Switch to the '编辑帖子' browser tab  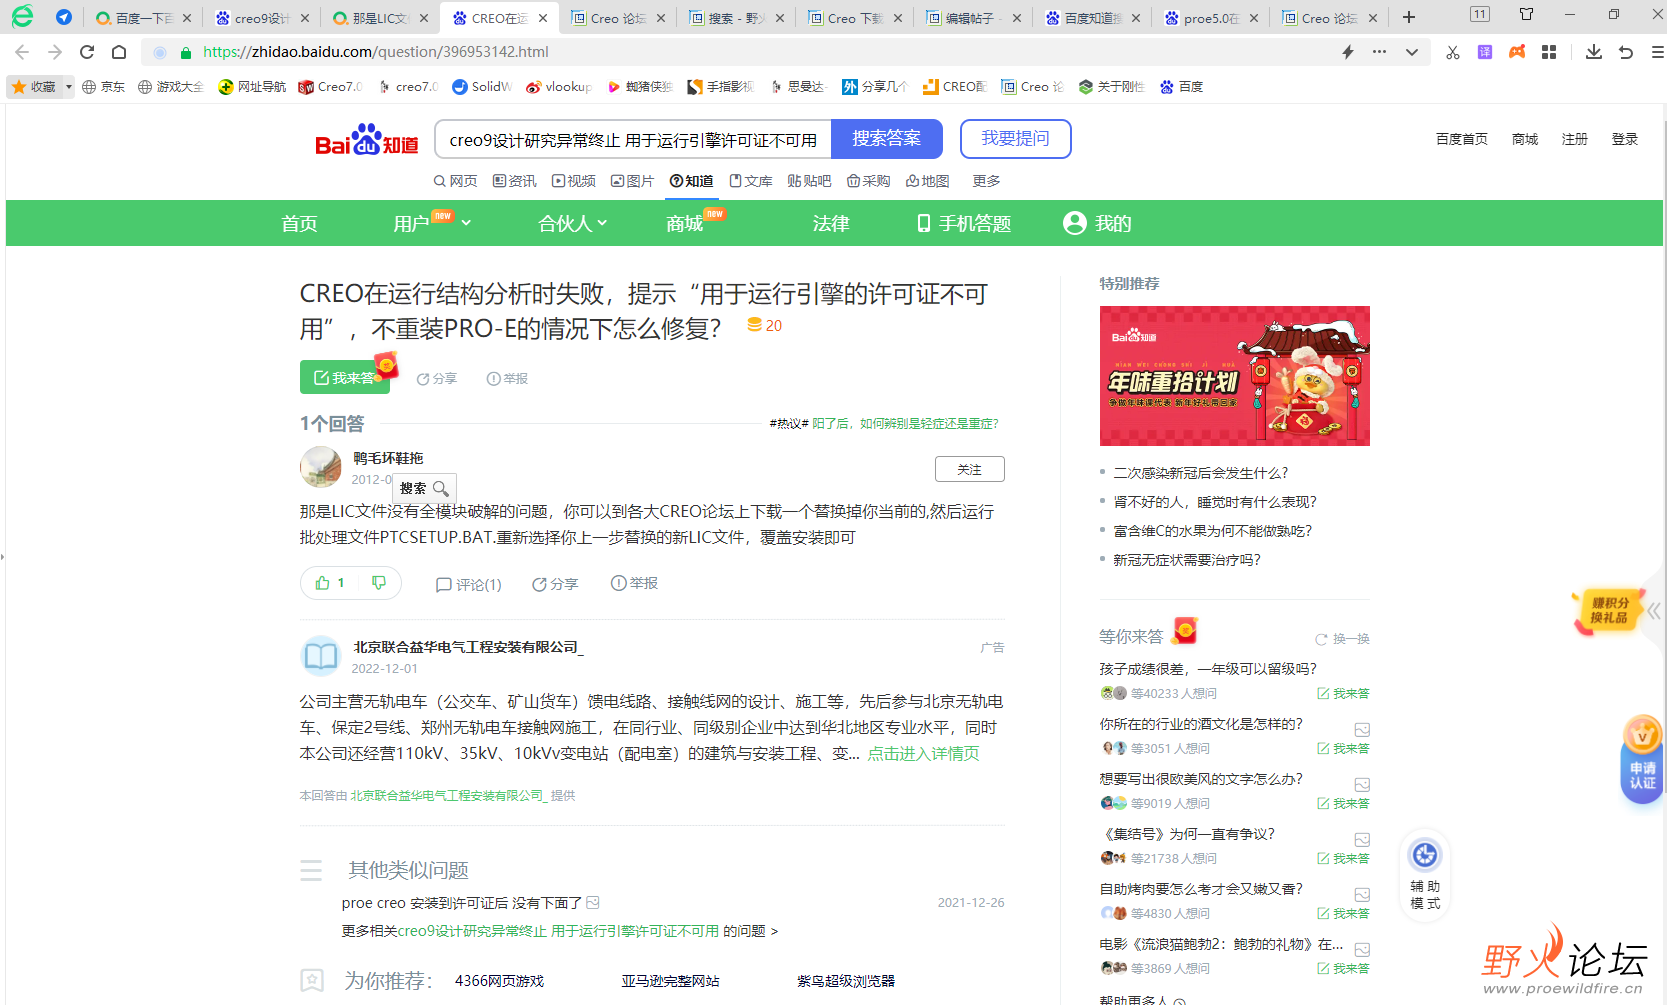(x=971, y=18)
